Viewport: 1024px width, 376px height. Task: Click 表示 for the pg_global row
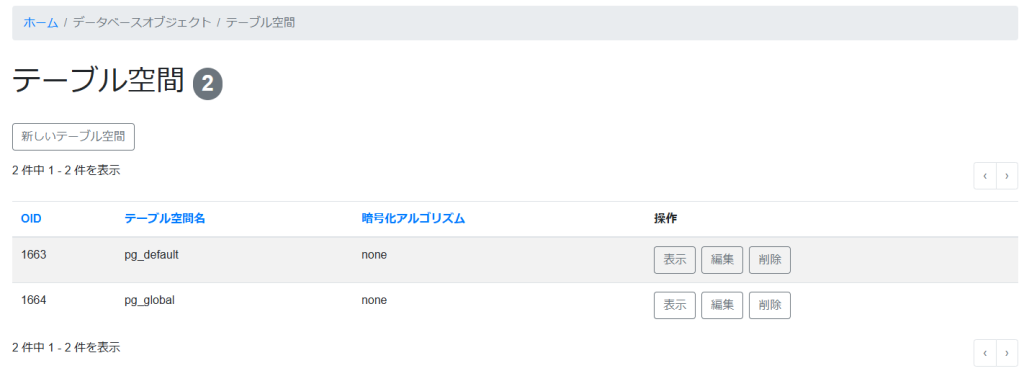point(675,305)
